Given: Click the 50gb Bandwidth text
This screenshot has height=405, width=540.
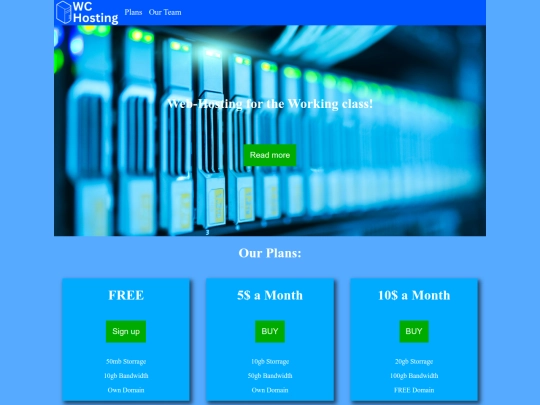Looking at the screenshot, I should pyautogui.click(x=270, y=376).
